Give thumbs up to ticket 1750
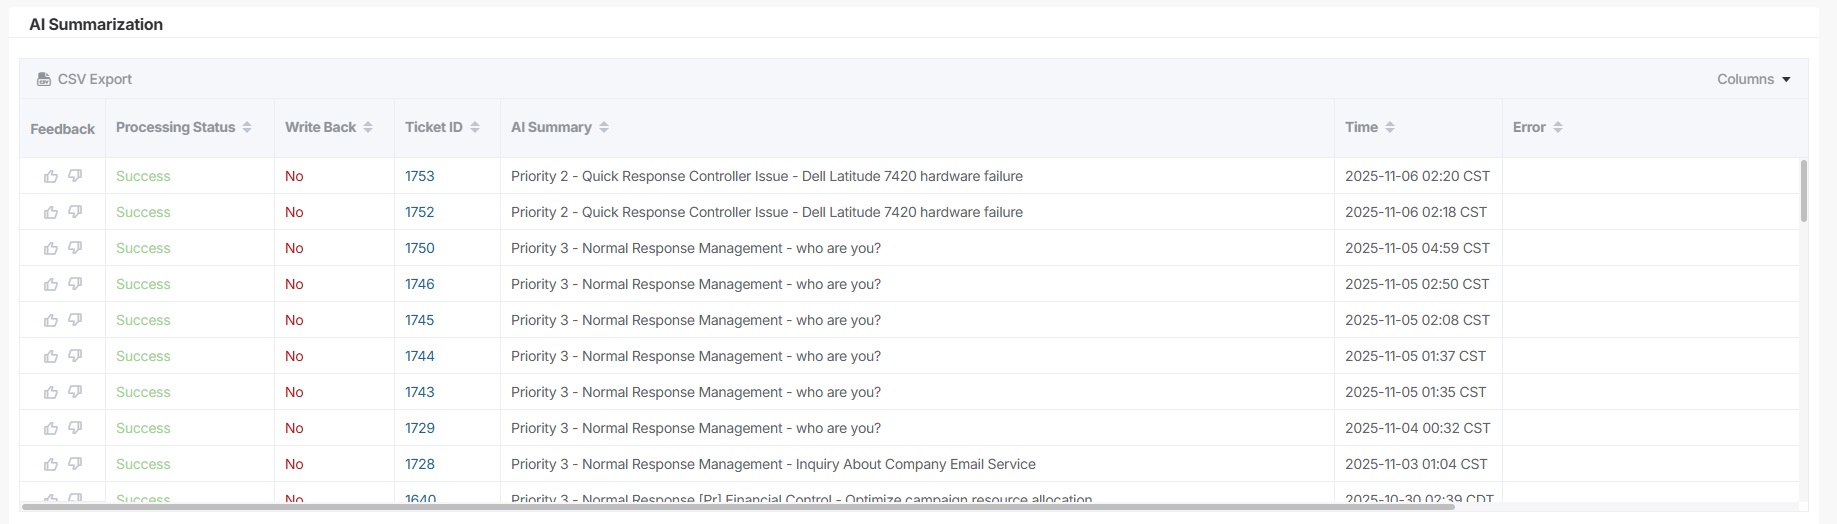1837x524 pixels. (x=51, y=249)
